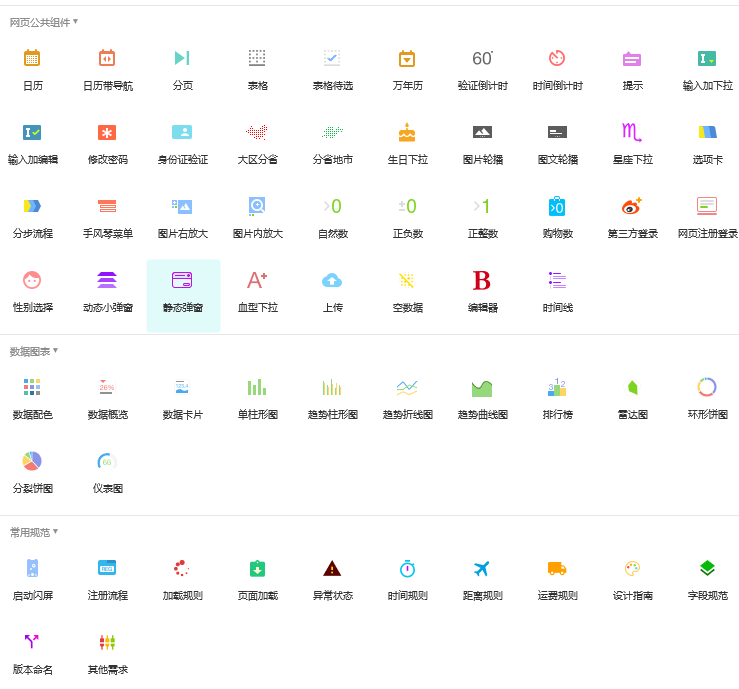Select the 提示 tooltip component
The image size is (739, 689).
[x=632, y=58]
